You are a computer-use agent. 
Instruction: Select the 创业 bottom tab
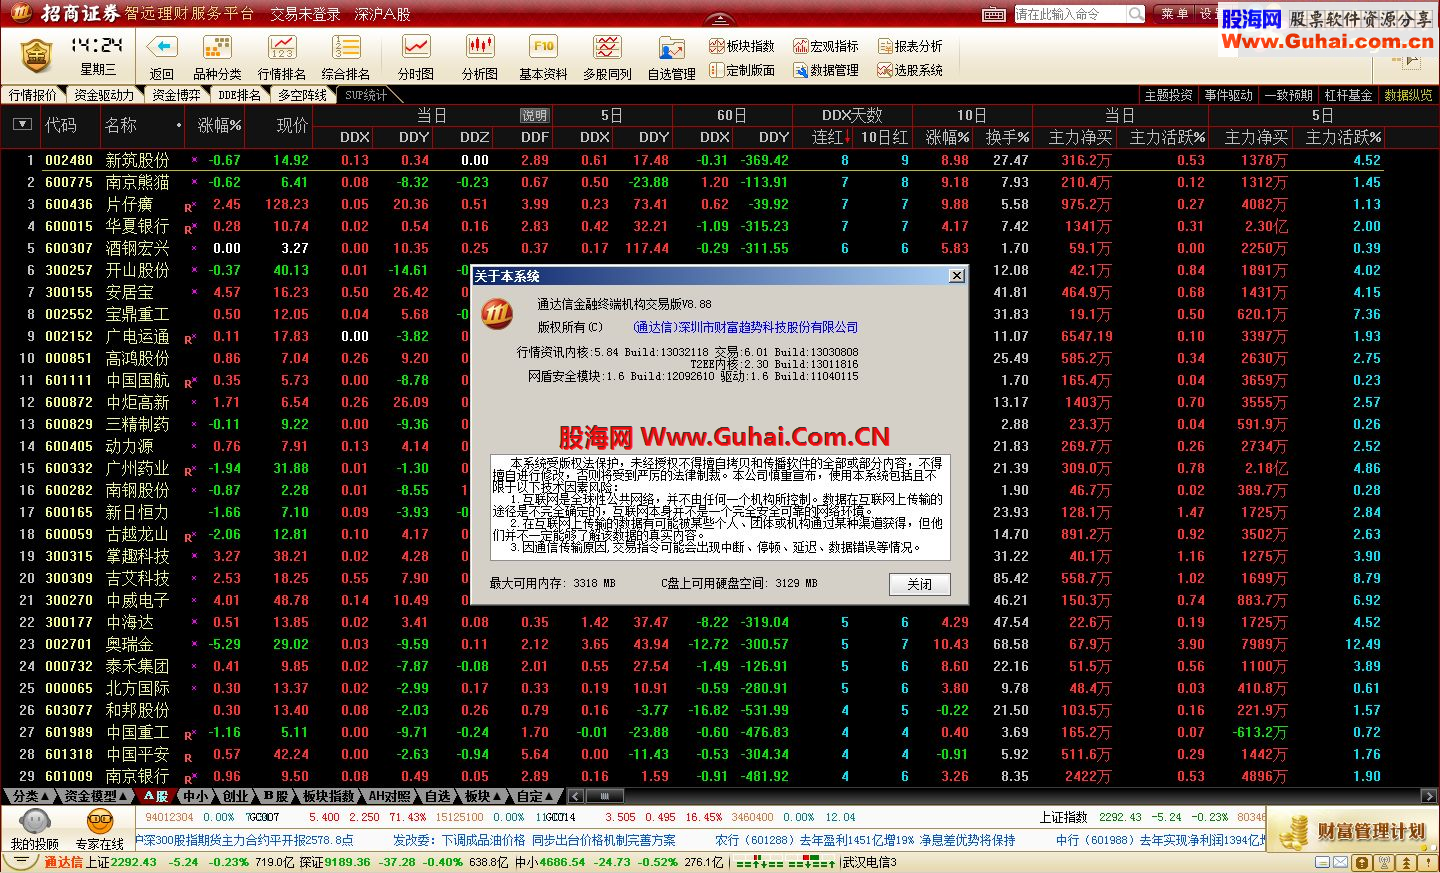[235, 796]
